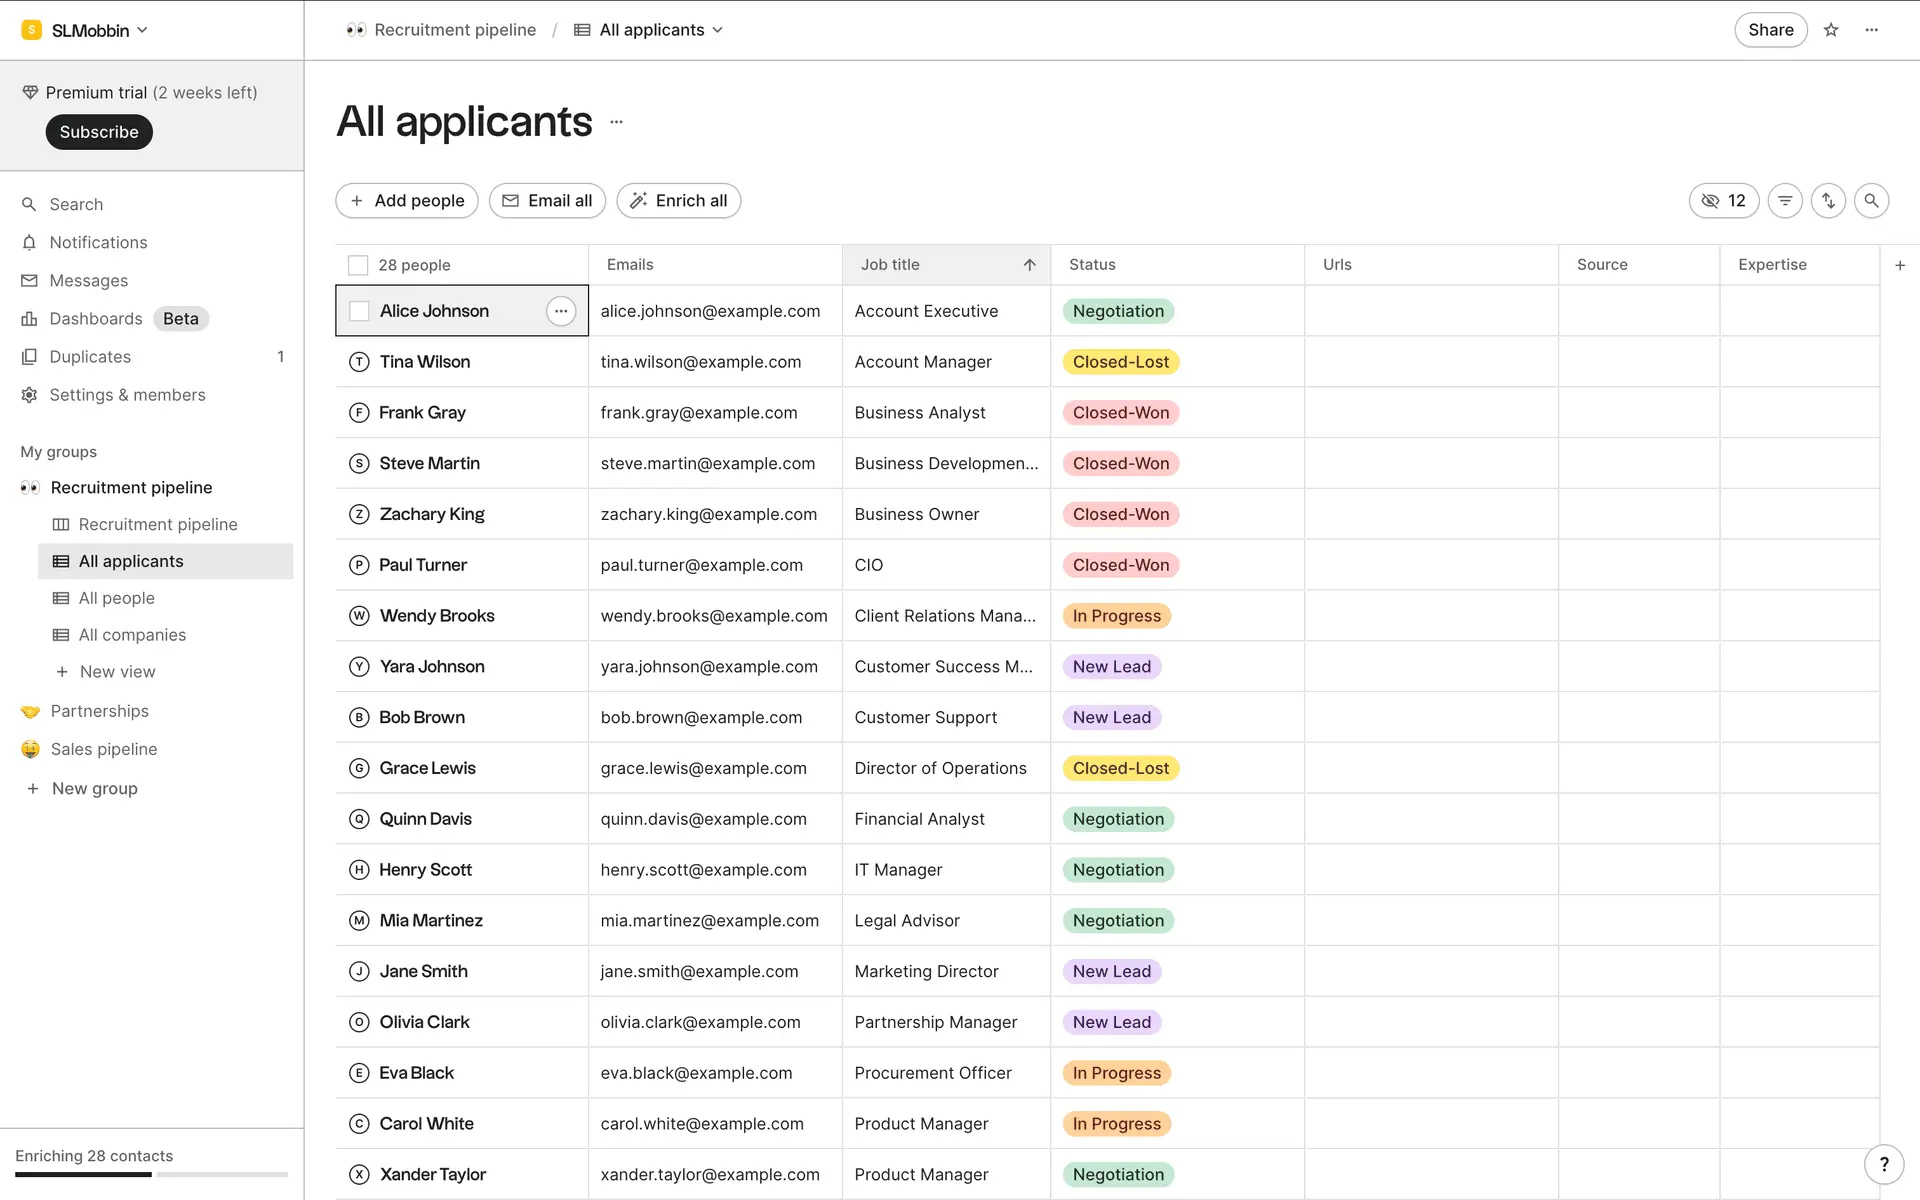Add a new column with plus icon
Viewport: 1920px width, 1200px height.
[1900, 265]
